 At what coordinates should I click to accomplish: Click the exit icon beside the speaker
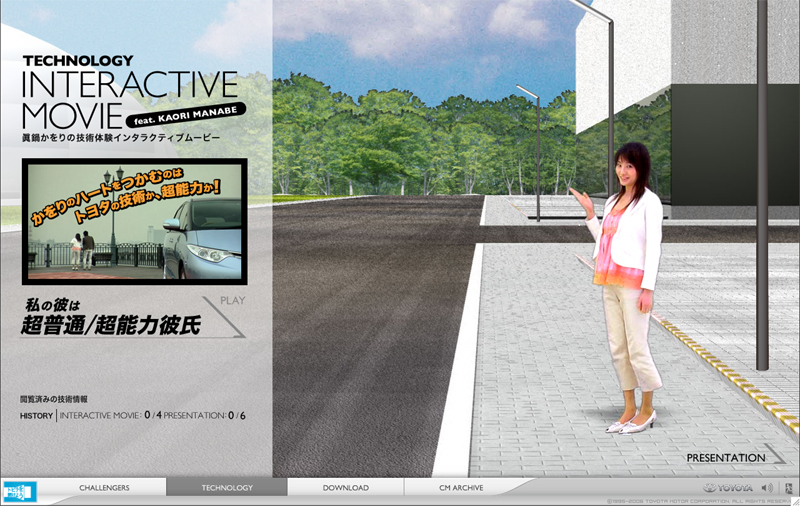click(x=787, y=488)
